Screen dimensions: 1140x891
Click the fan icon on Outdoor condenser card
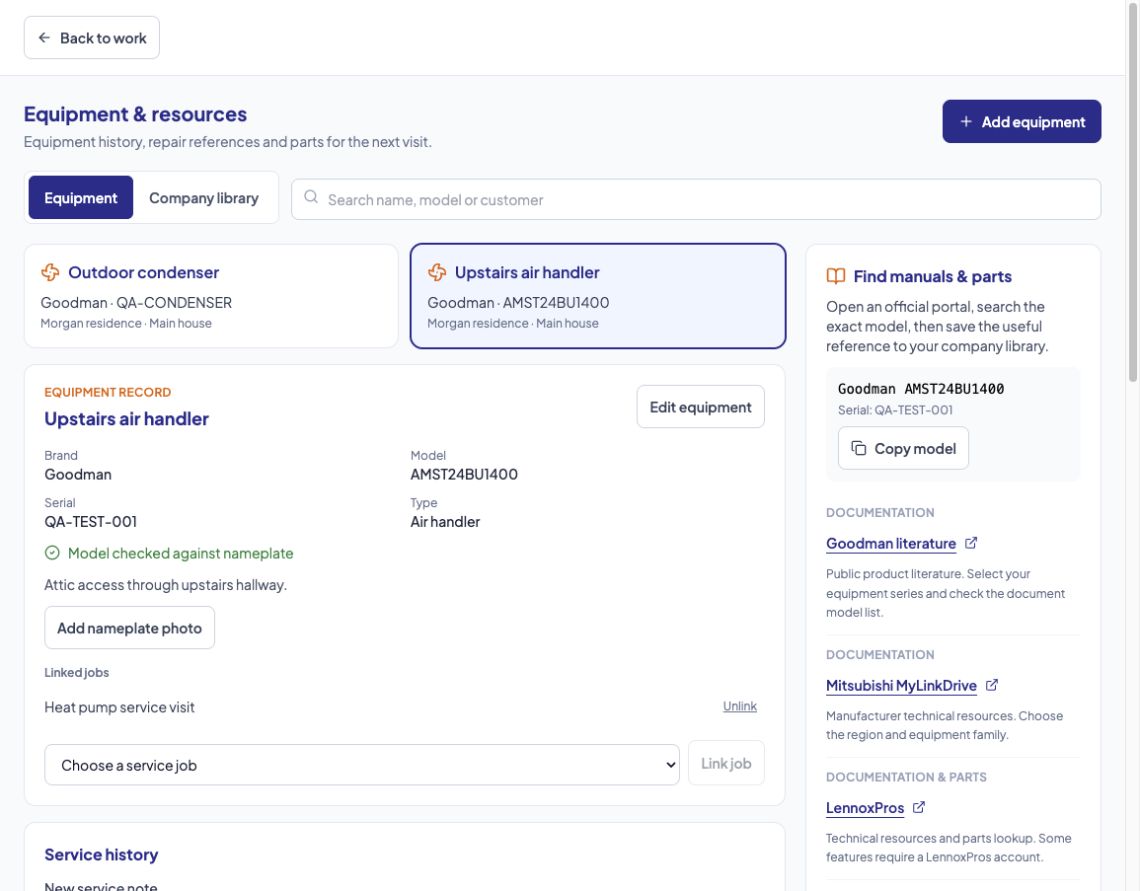point(50,273)
